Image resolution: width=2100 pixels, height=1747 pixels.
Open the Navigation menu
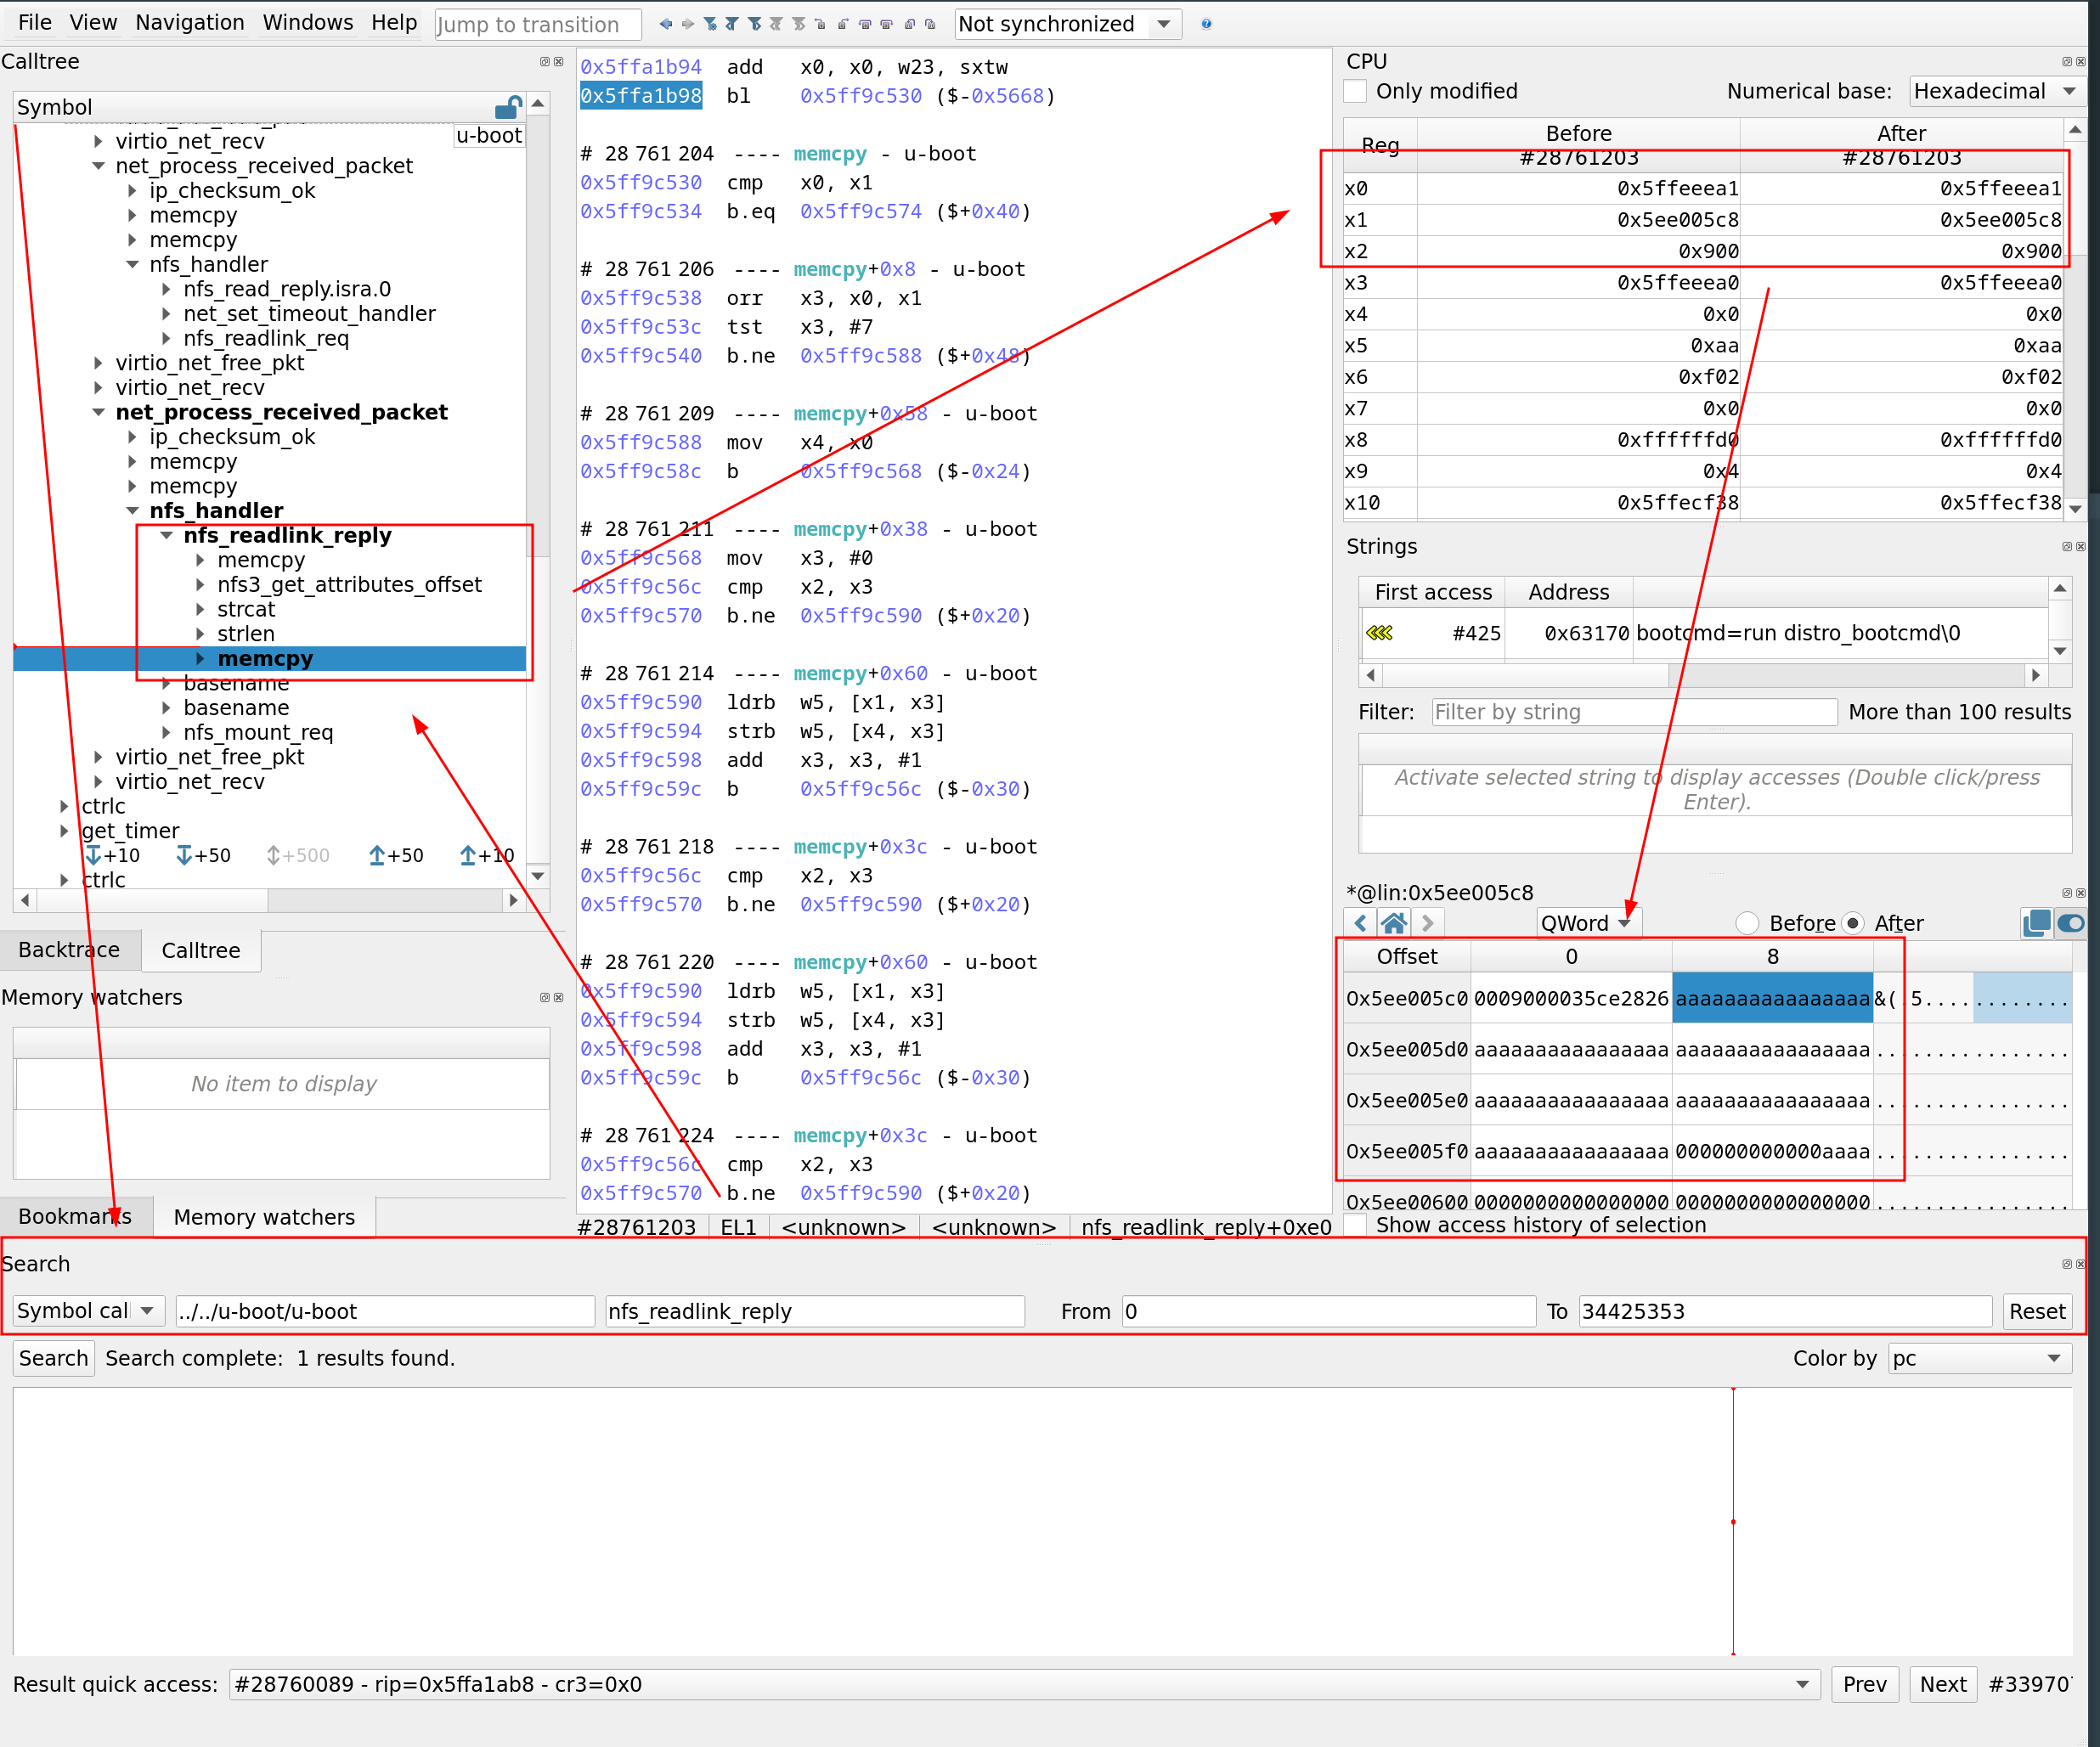click(x=189, y=22)
